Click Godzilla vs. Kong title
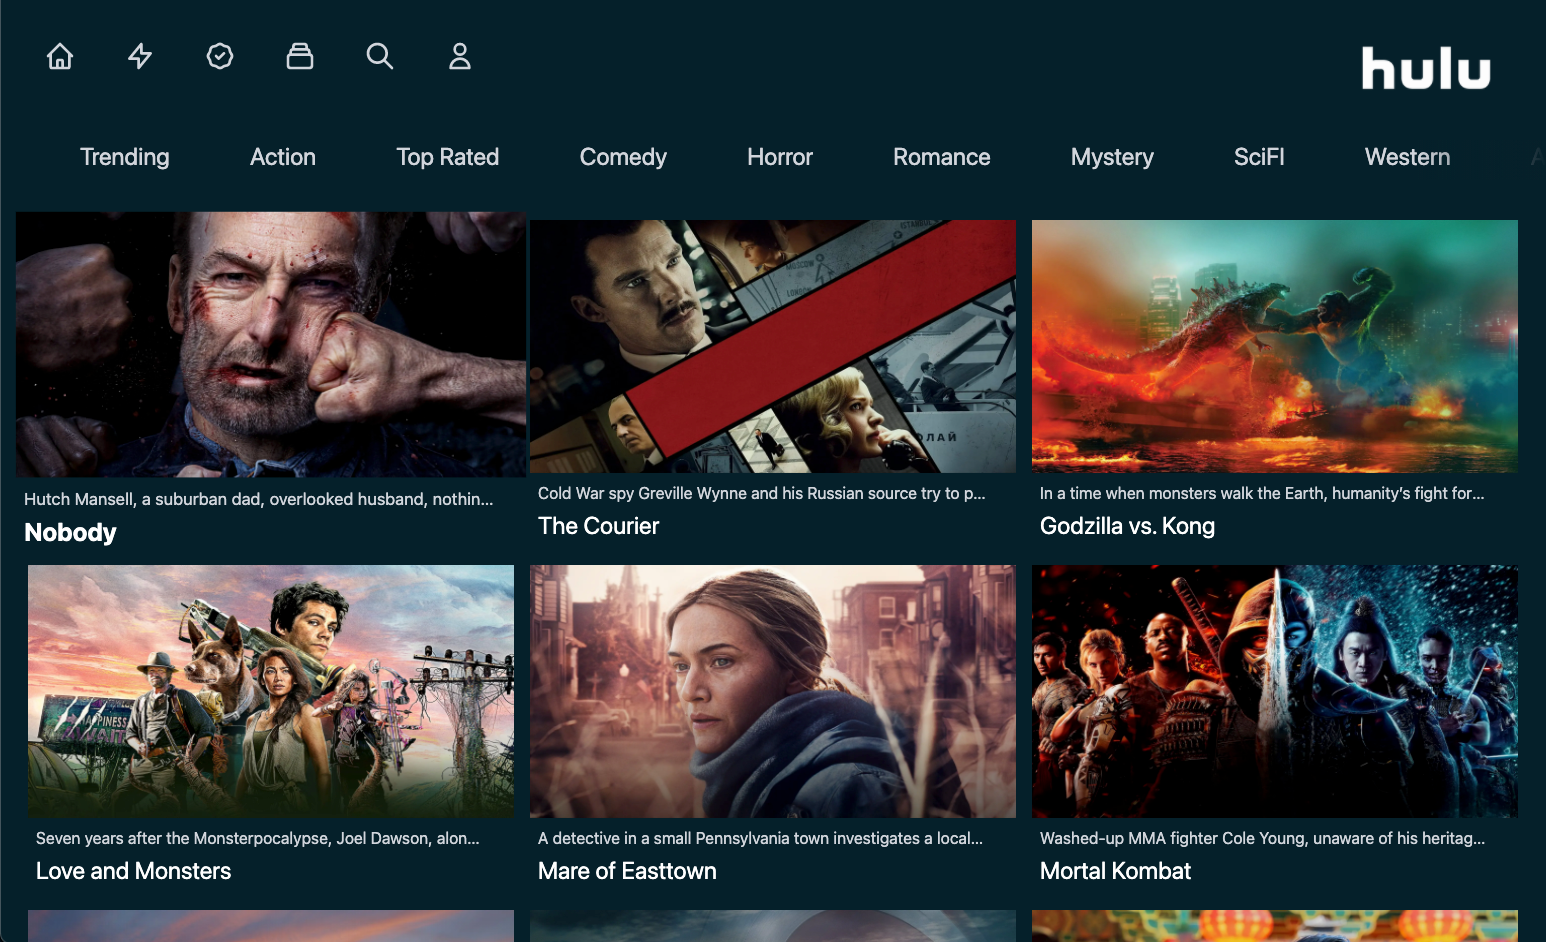 [1128, 526]
